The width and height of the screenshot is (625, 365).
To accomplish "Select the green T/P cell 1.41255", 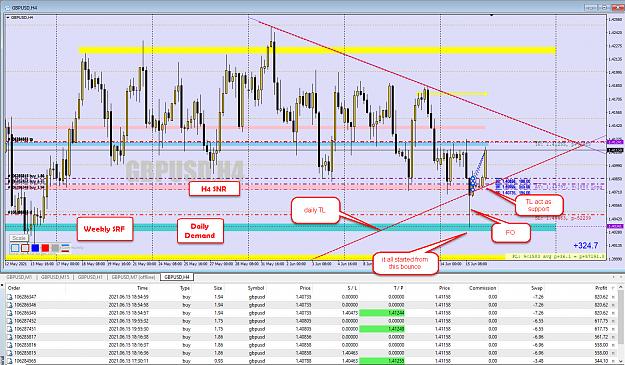I will point(383,361).
